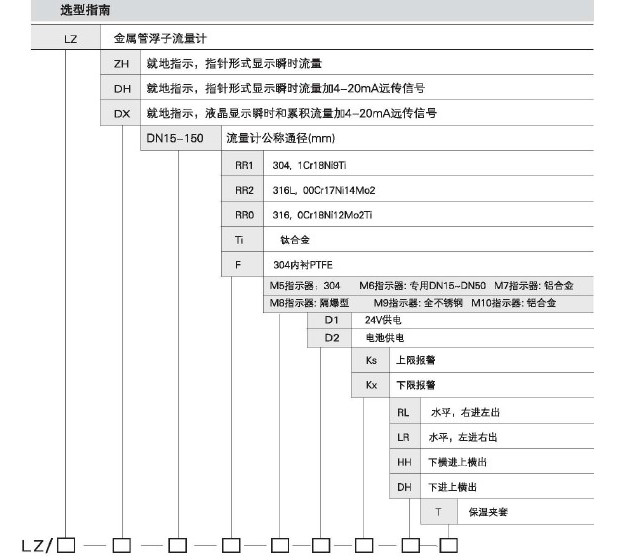Image resolution: width=621 pixels, height=560 pixels.
Task: Choose the RR0 316 material code
Action: pos(244,215)
